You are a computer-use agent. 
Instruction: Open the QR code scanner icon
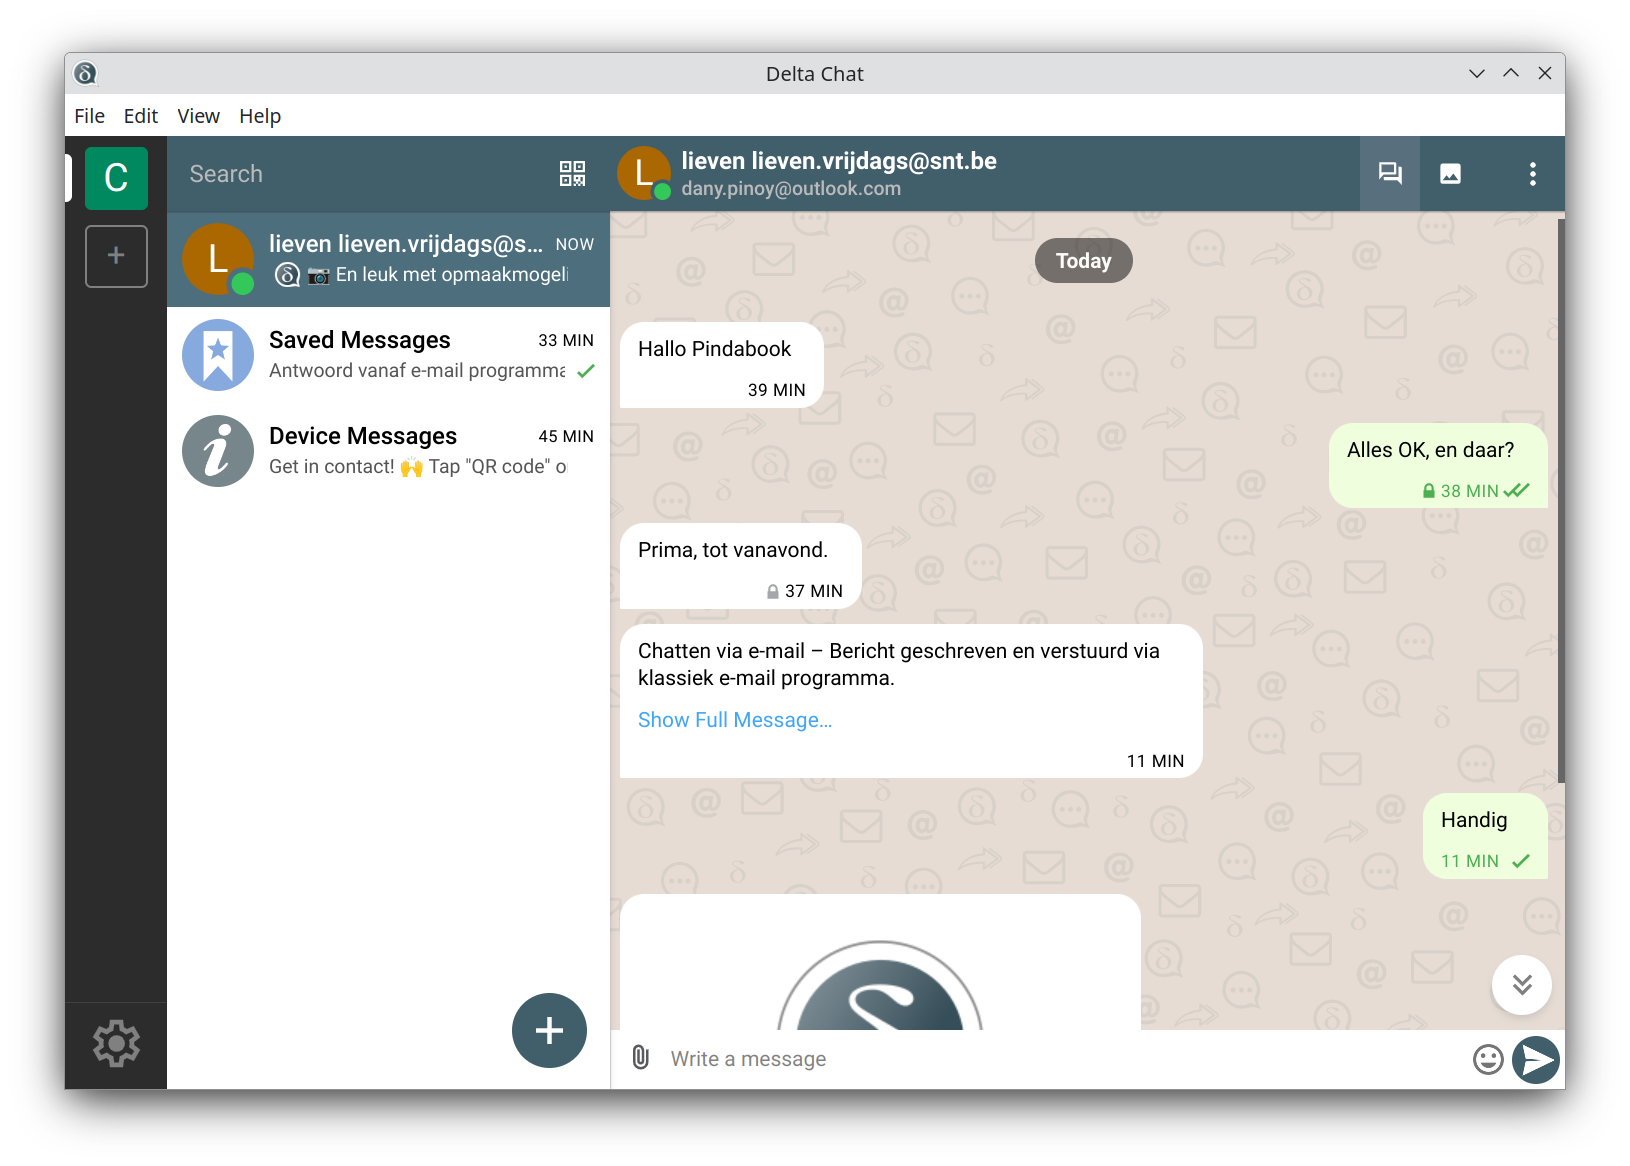[572, 174]
